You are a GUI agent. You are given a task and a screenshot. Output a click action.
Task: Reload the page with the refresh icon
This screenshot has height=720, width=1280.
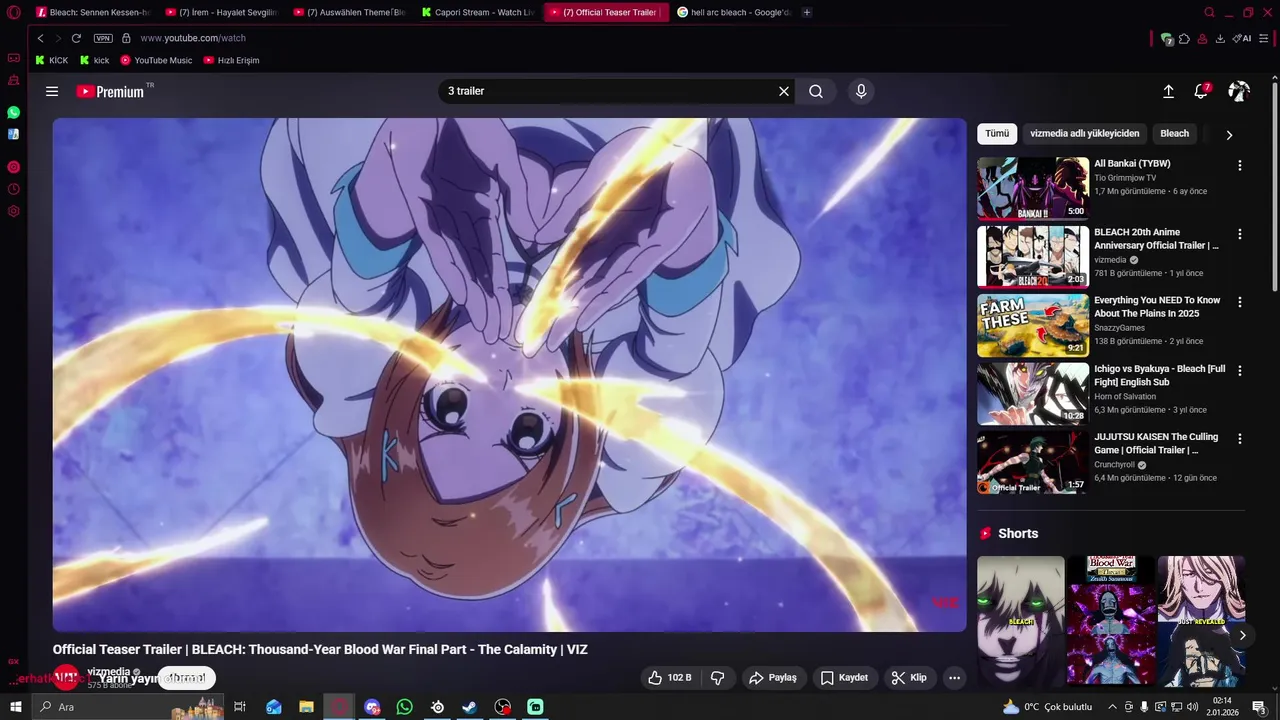pyautogui.click(x=76, y=38)
